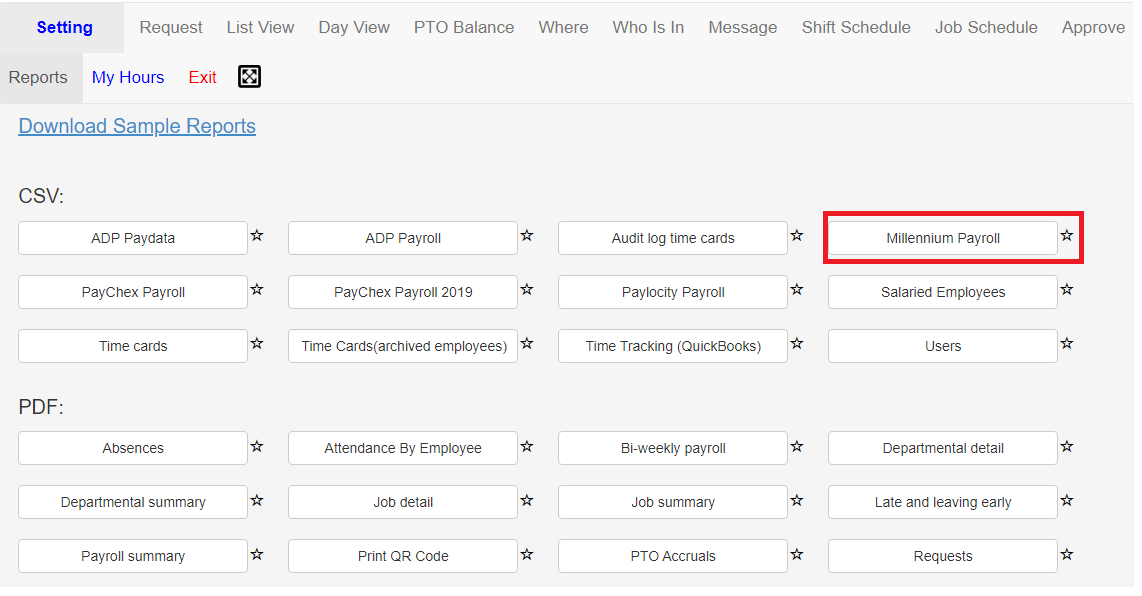
Task: Star the Requests PDF report
Action: click(1067, 554)
